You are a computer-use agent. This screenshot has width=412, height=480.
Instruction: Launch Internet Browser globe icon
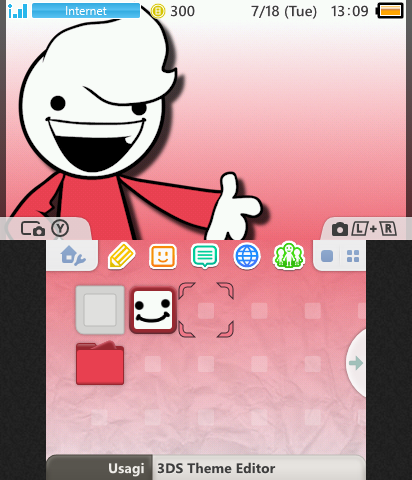coord(247,256)
